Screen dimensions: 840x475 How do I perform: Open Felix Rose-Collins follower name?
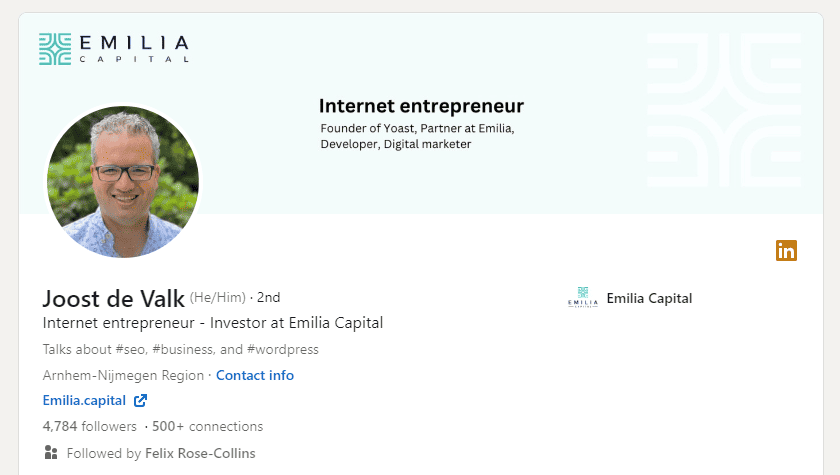200,453
